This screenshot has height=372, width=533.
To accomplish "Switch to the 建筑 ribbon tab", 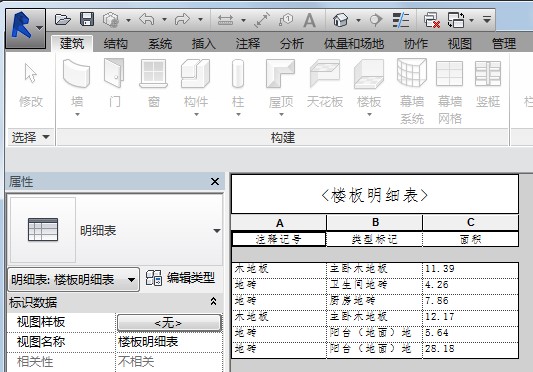I will [x=72, y=44].
